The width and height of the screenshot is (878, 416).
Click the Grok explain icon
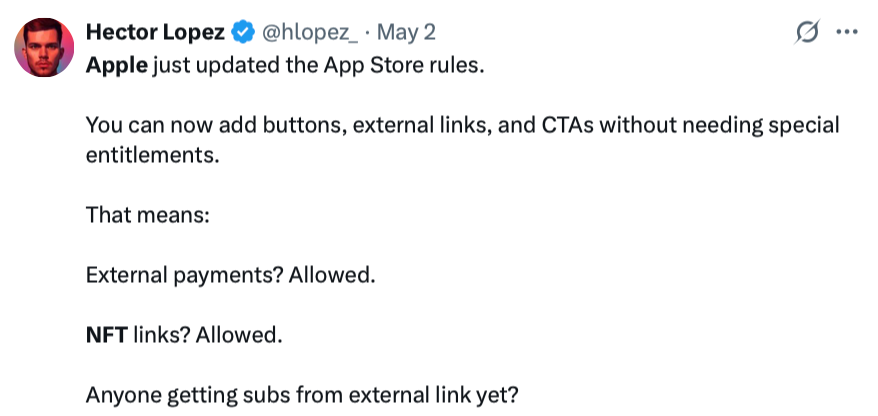[806, 33]
